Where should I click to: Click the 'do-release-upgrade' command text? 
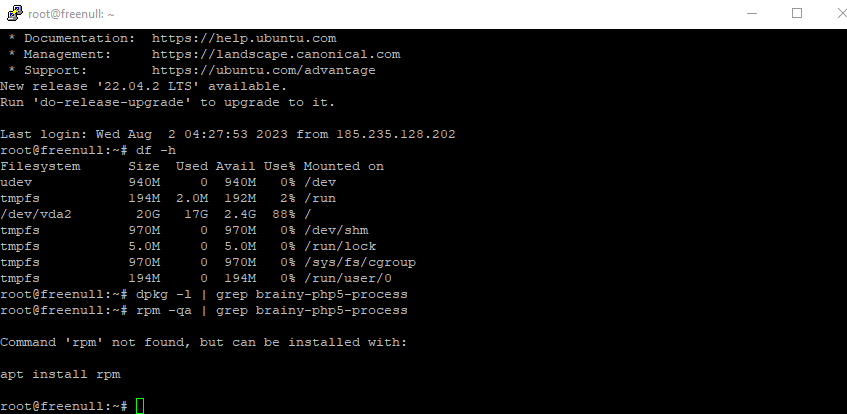click(112, 102)
